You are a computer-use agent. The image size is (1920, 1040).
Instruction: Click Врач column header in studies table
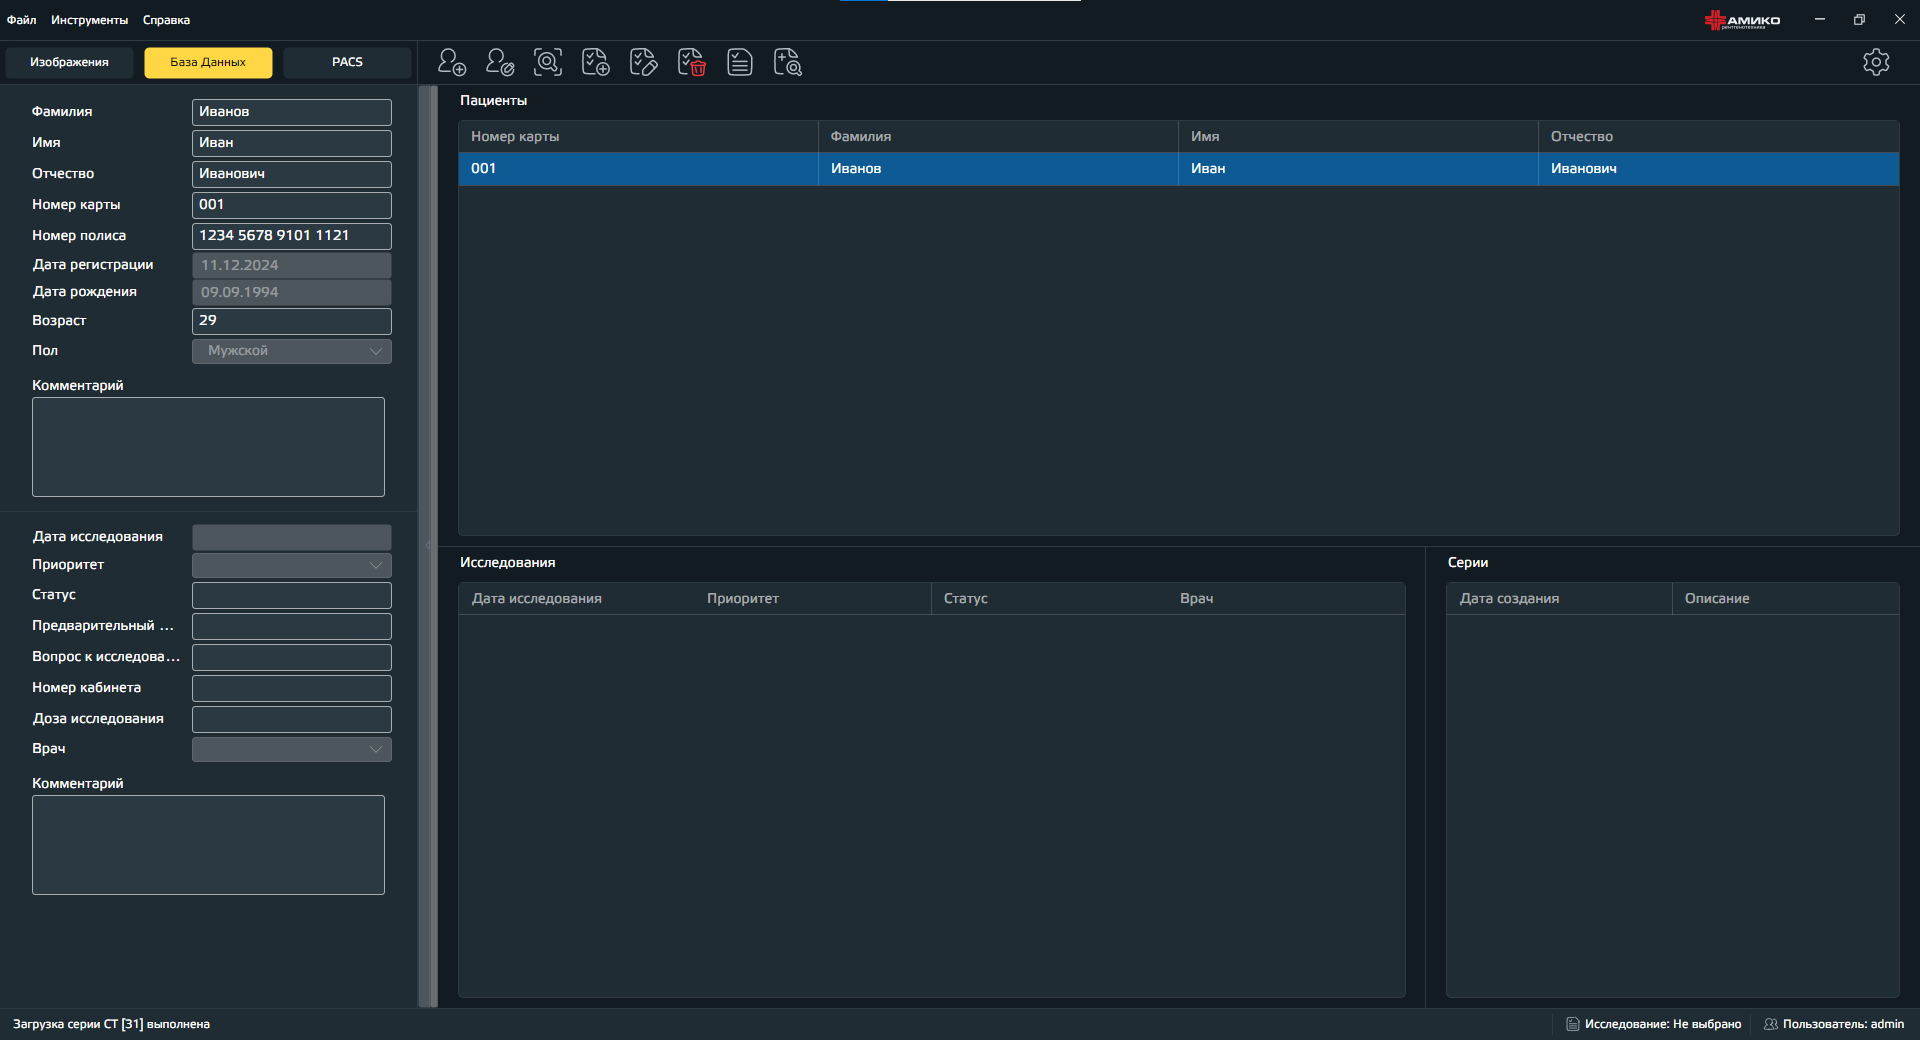click(x=1287, y=599)
